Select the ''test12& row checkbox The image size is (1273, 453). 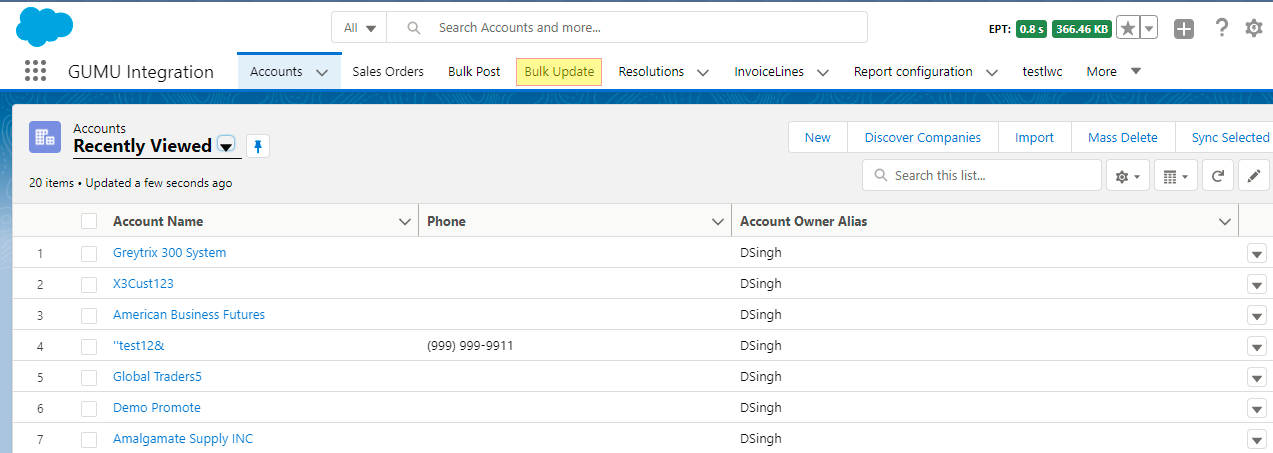[90, 346]
